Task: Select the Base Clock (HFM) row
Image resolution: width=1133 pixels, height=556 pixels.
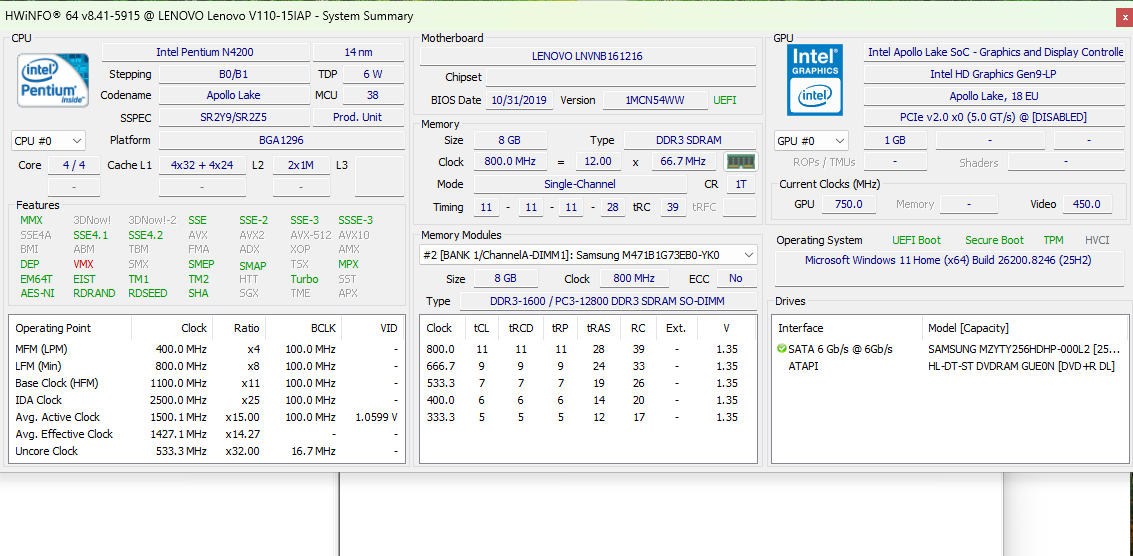Action: pos(207,383)
